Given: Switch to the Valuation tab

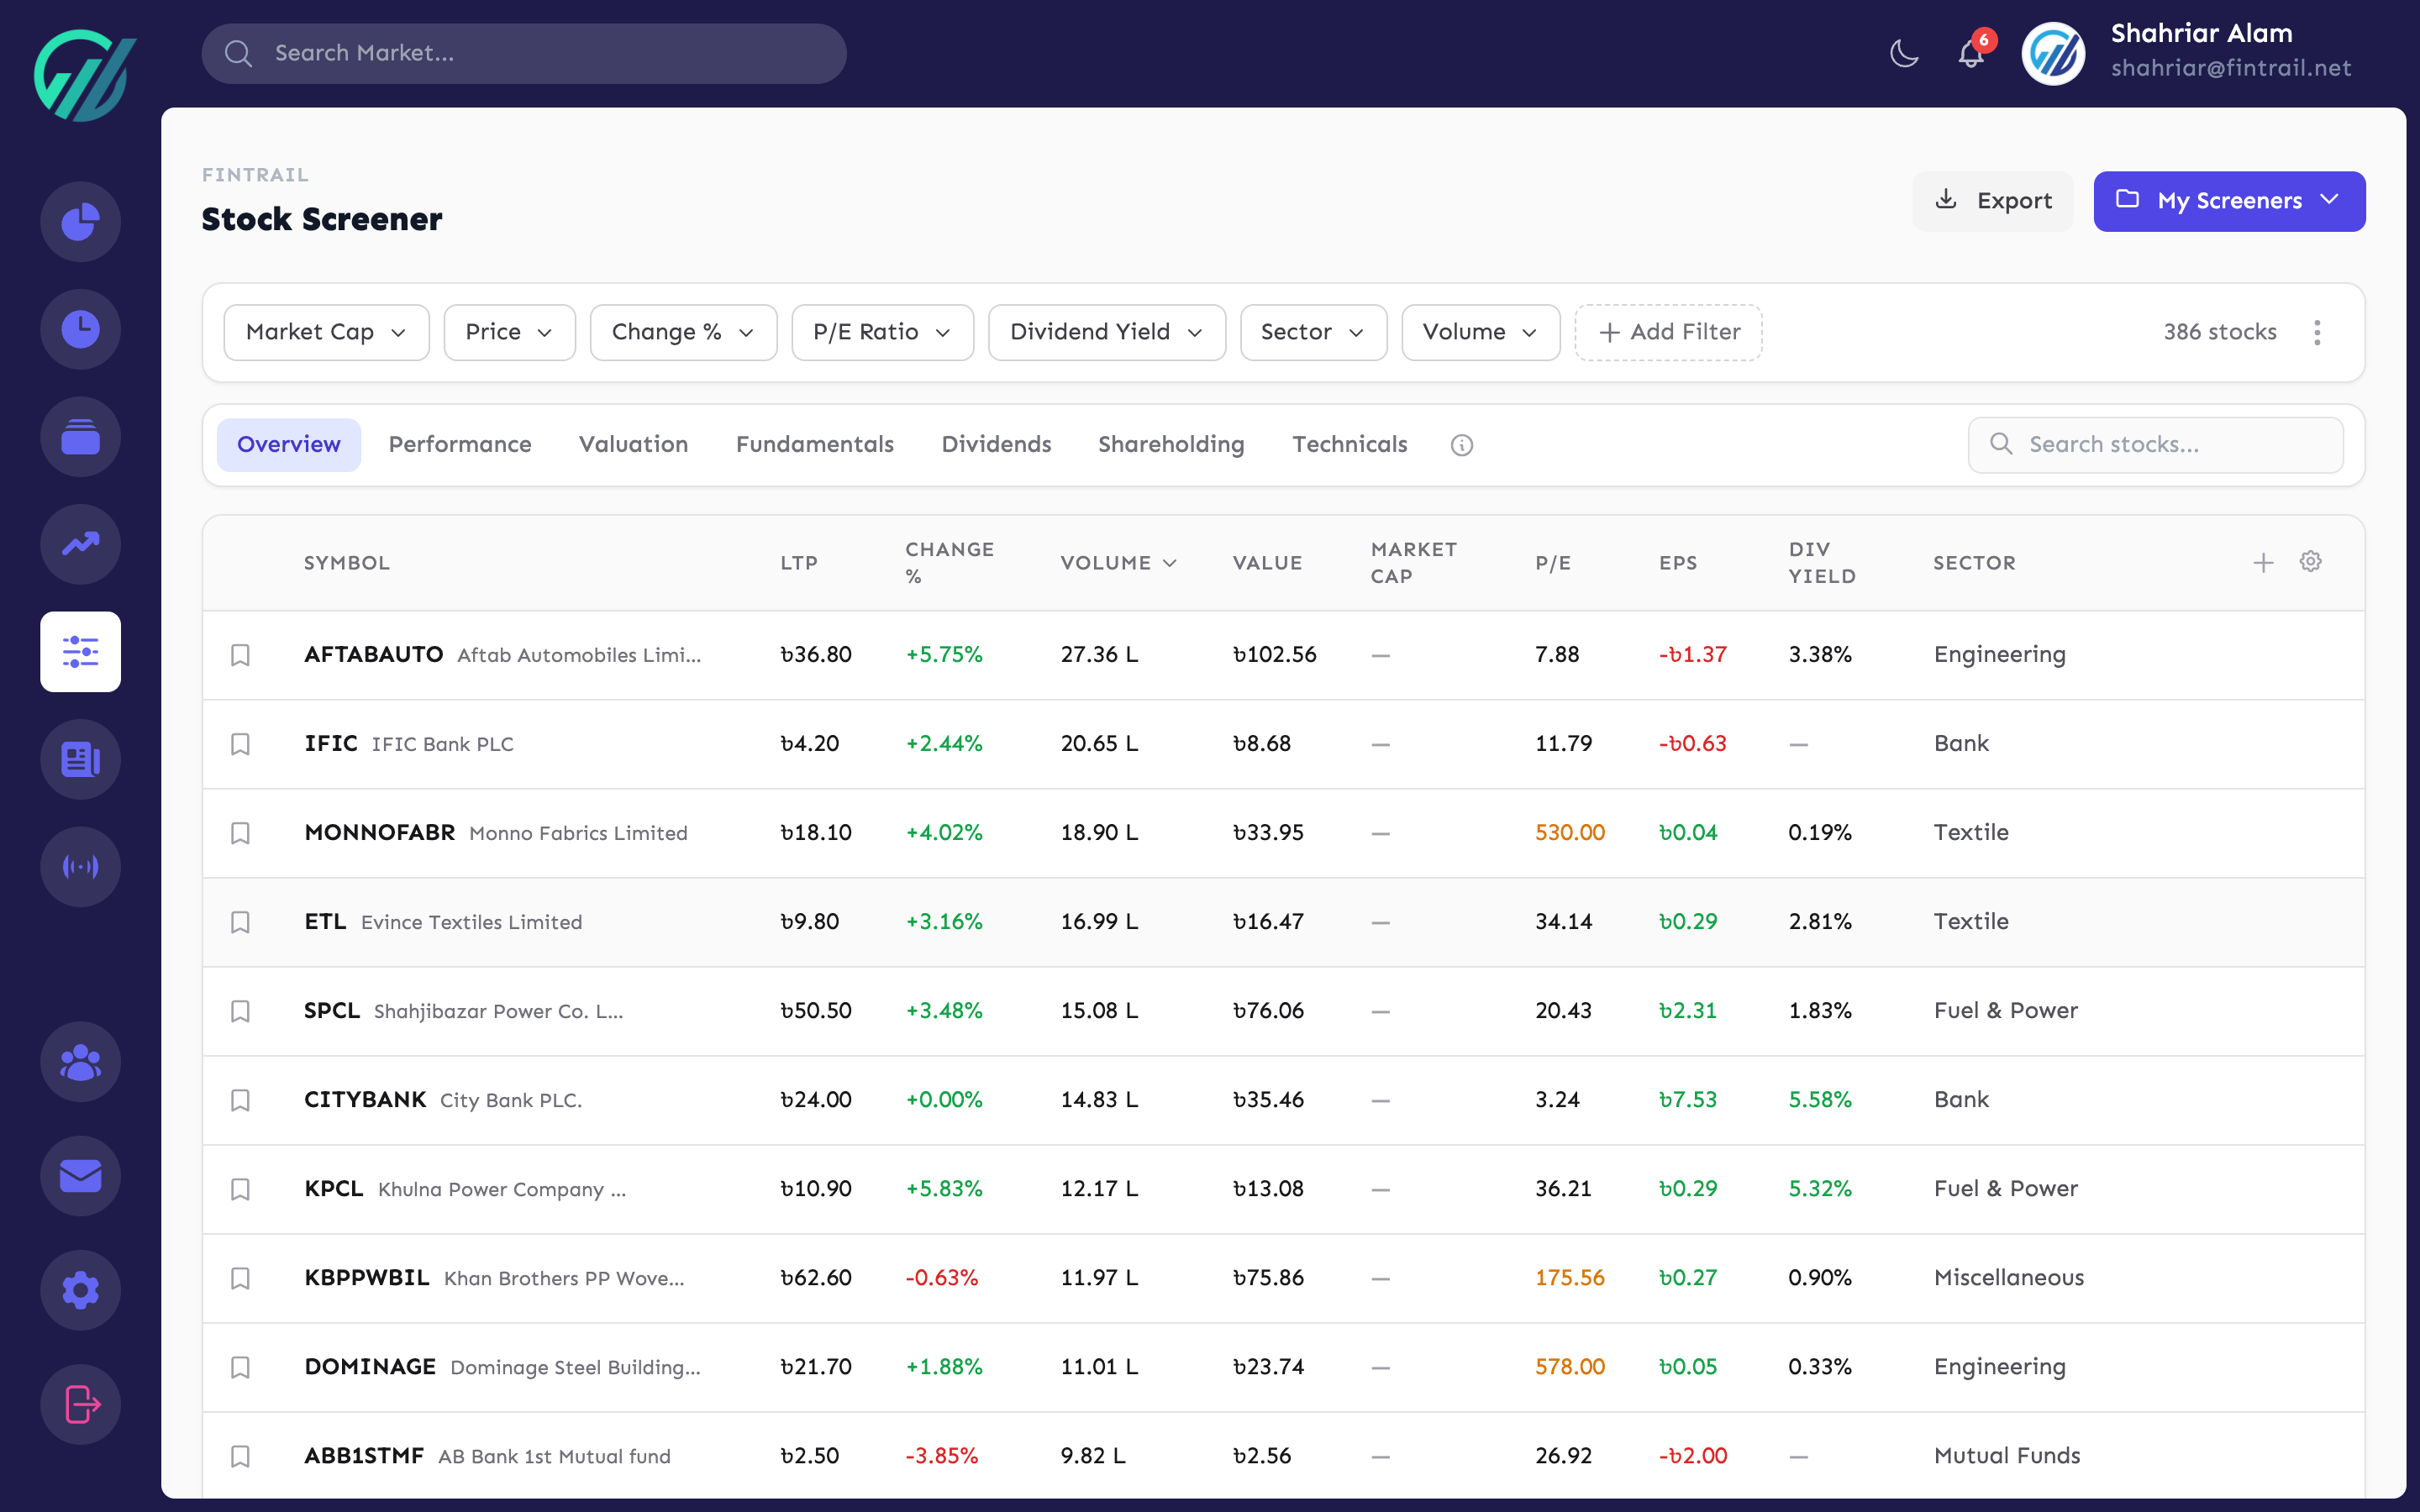Looking at the screenshot, I should (x=634, y=444).
